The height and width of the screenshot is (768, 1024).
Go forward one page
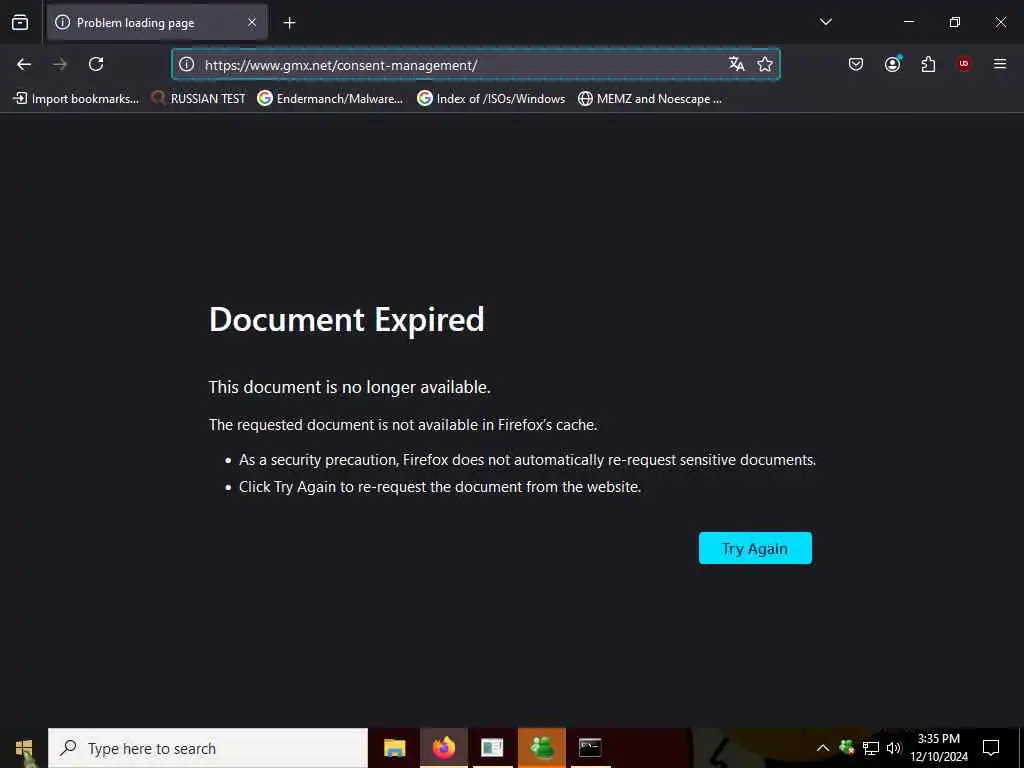[x=60, y=64]
